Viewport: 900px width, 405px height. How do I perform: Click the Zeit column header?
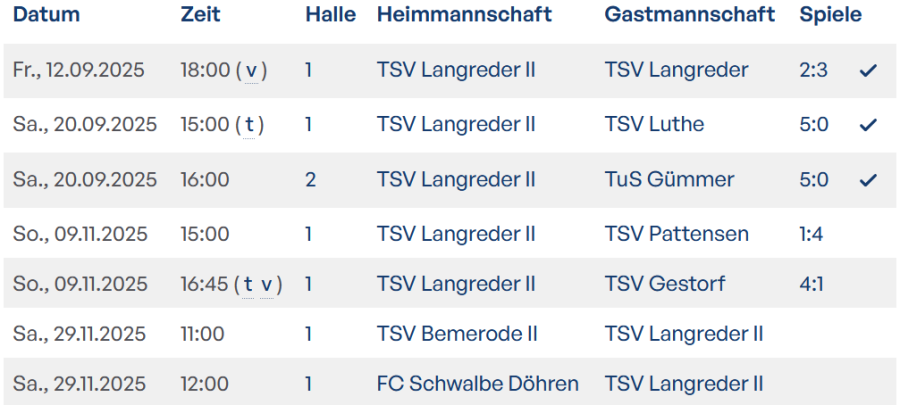click(201, 15)
